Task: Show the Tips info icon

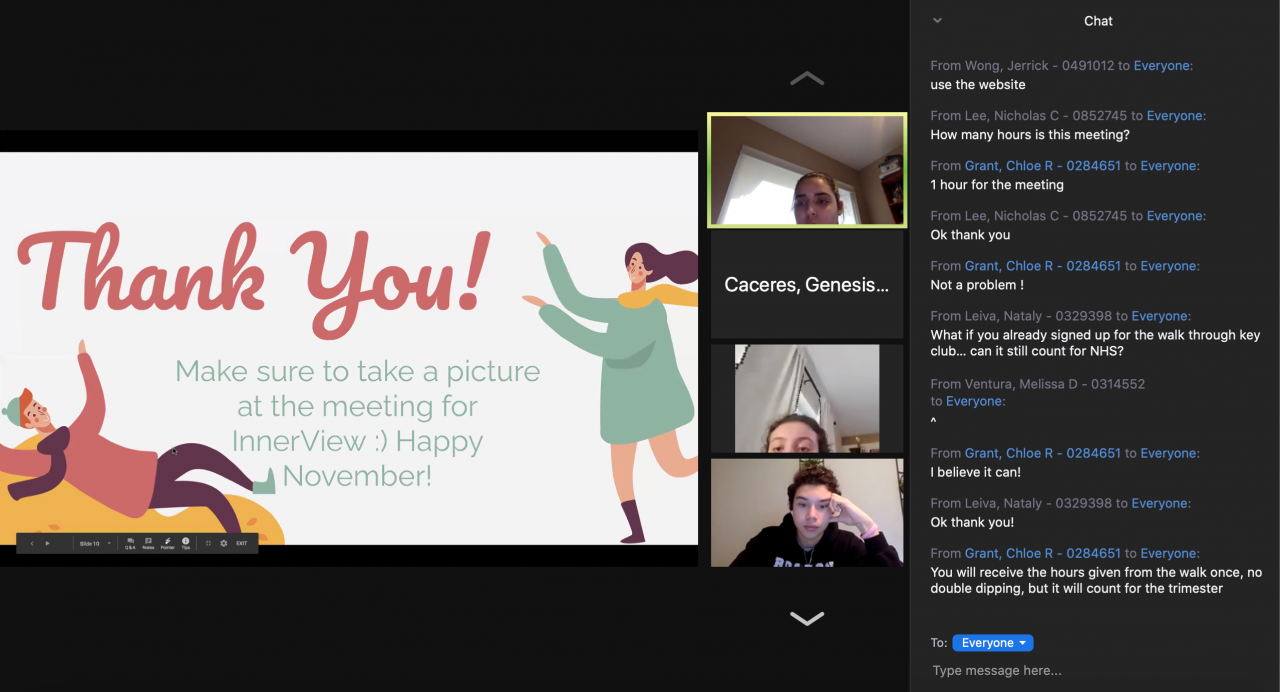Action: (185, 543)
